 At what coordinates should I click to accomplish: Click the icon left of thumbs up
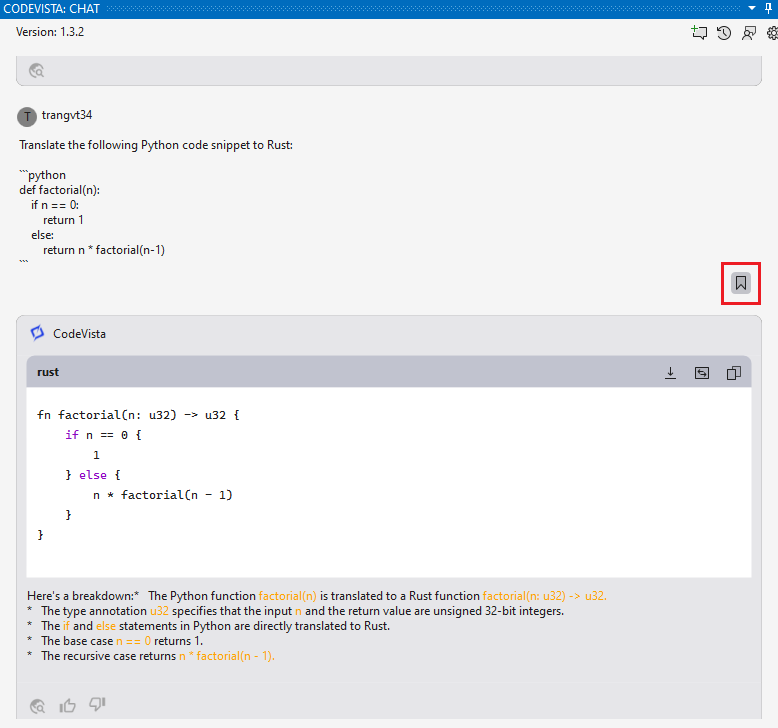click(x=37, y=706)
